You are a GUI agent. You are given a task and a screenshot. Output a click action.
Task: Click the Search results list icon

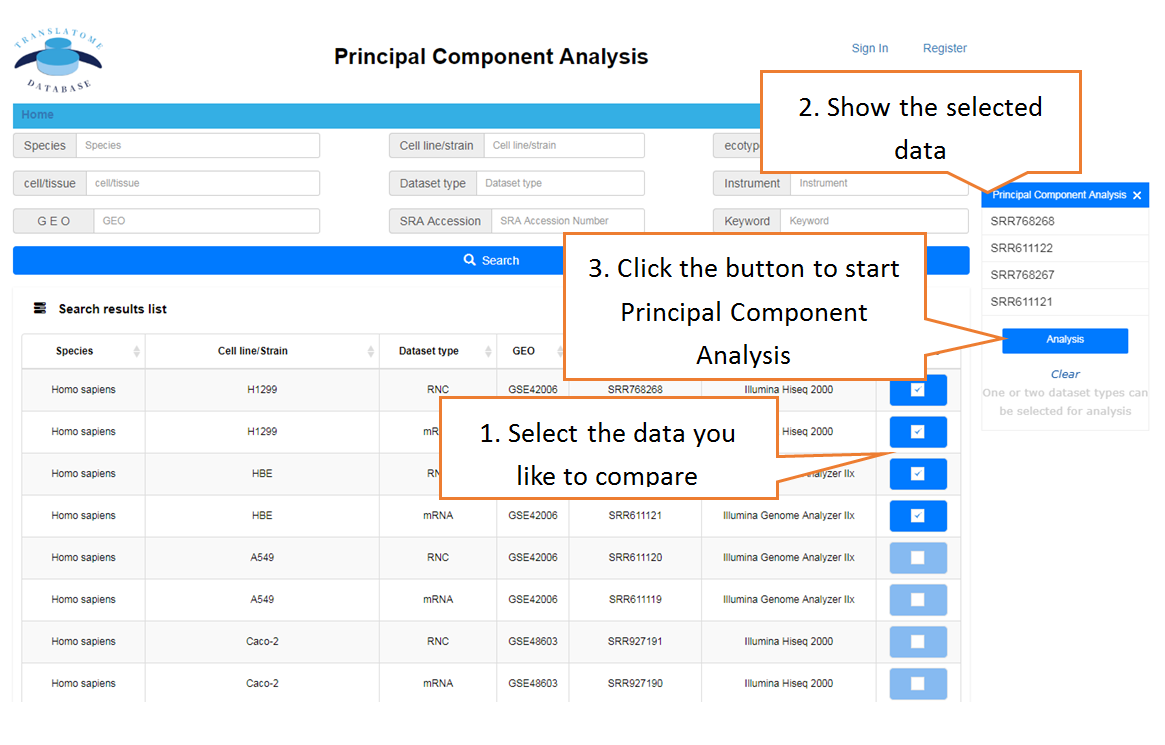[40, 308]
